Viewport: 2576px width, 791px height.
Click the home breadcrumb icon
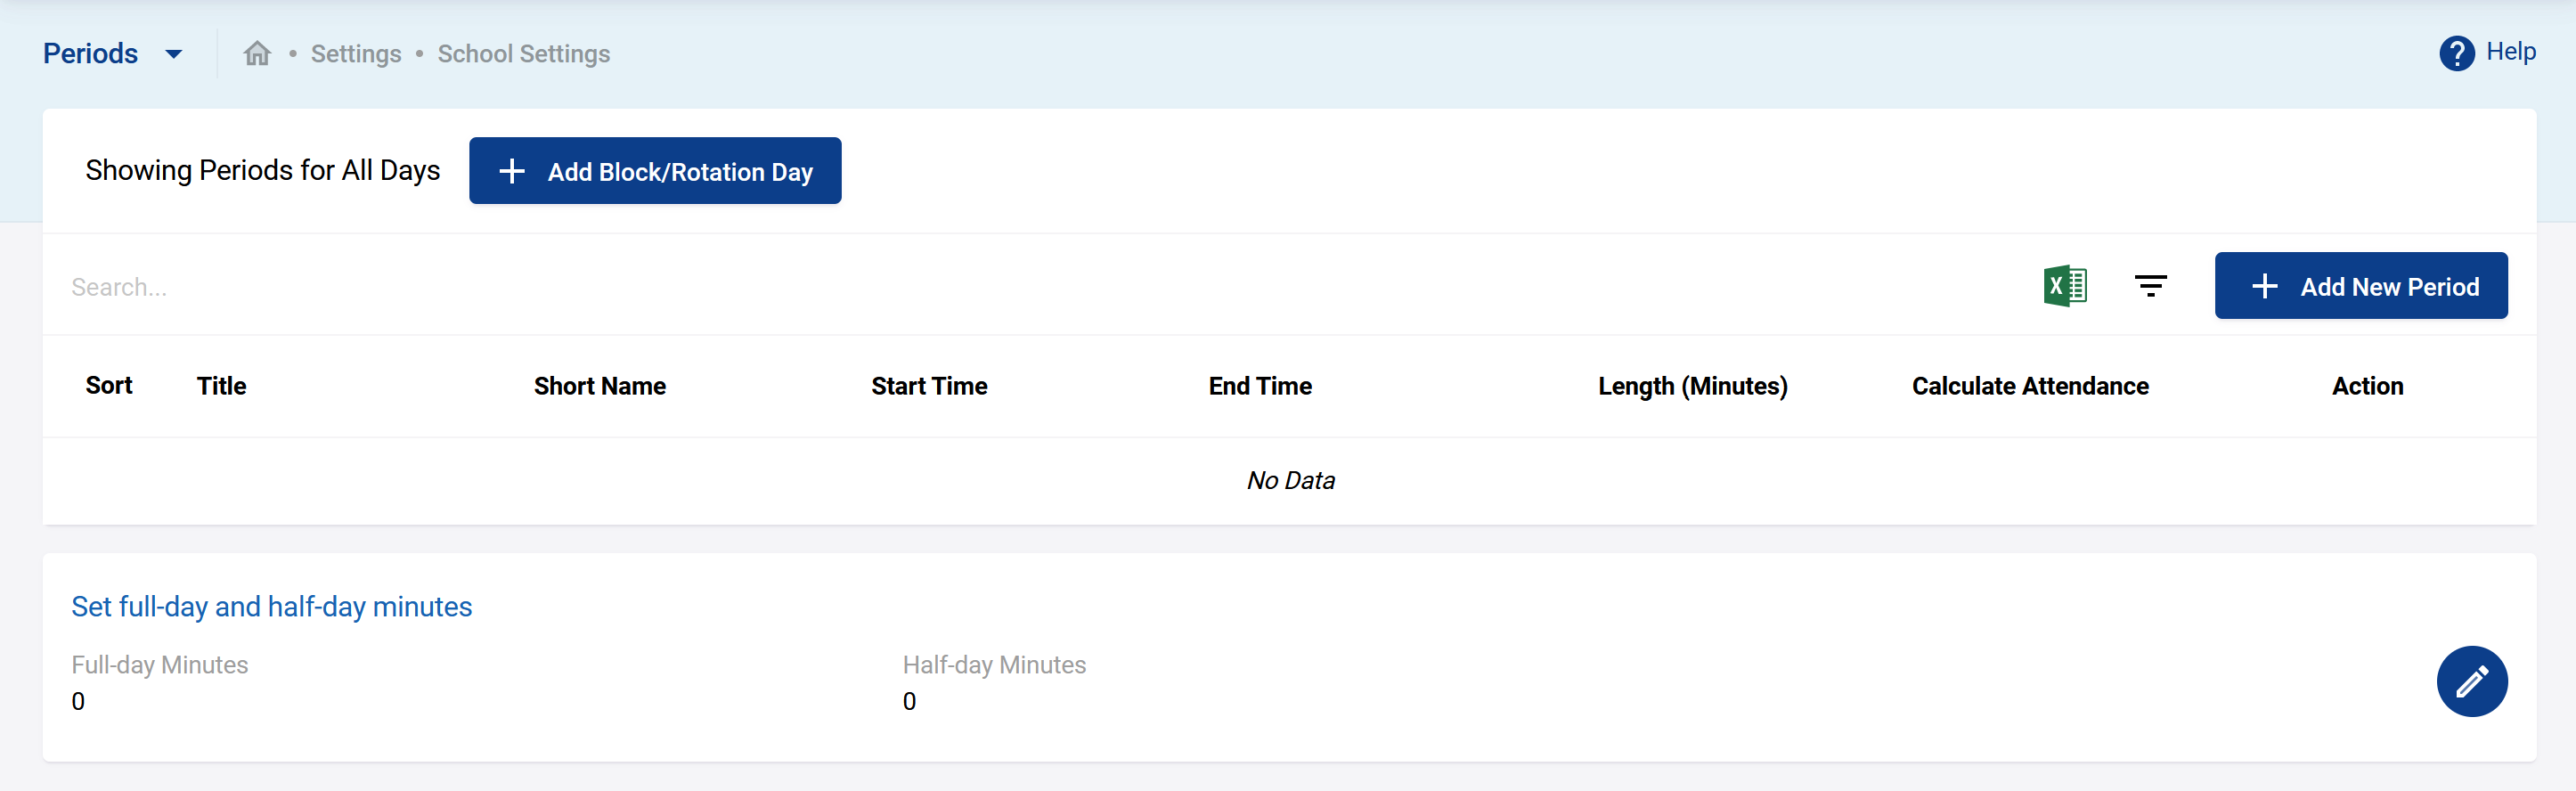[x=257, y=54]
